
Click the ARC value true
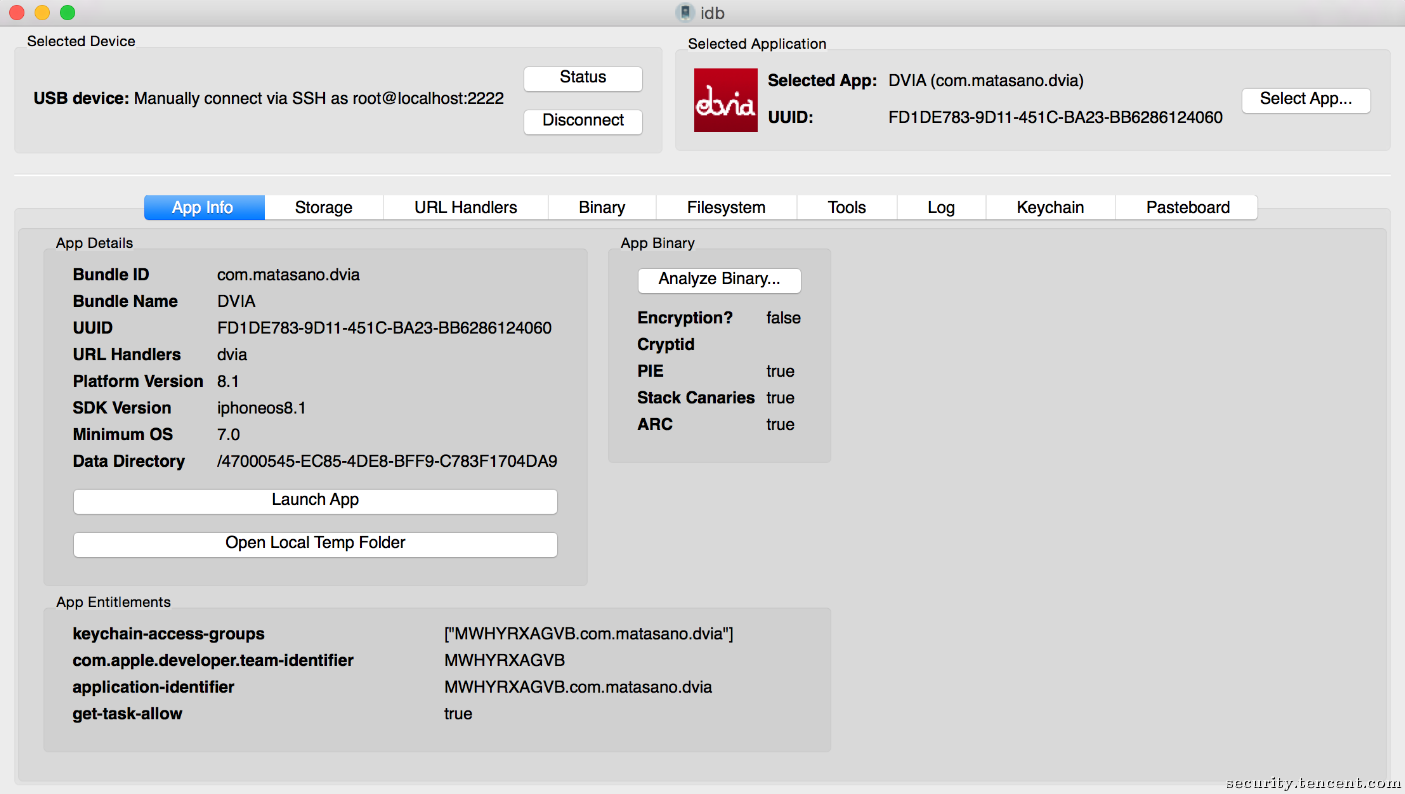780,424
